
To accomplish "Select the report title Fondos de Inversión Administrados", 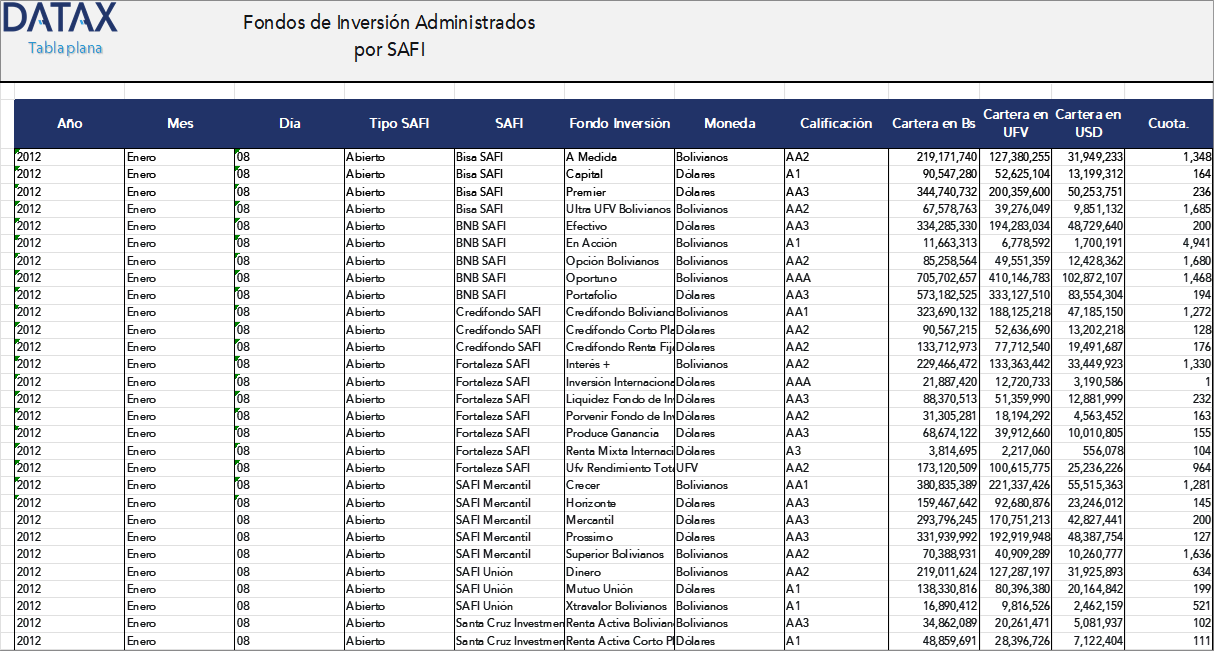I will pyautogui.click(x=388, y=22).
